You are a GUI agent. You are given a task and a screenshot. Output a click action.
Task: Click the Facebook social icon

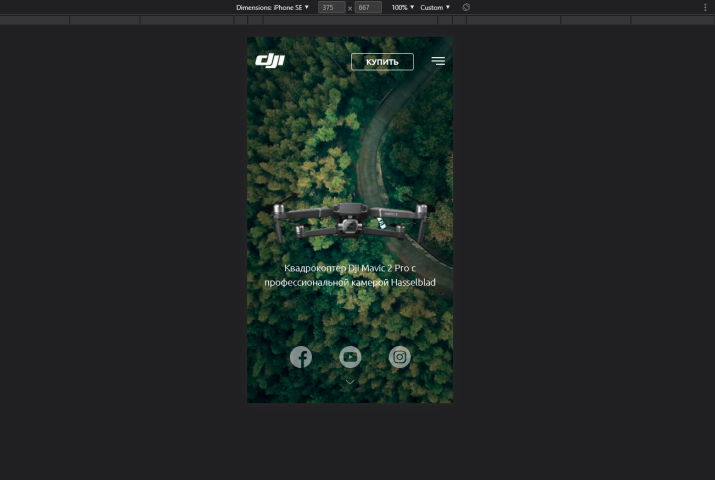pyautogui.click(x=301, y=357)
